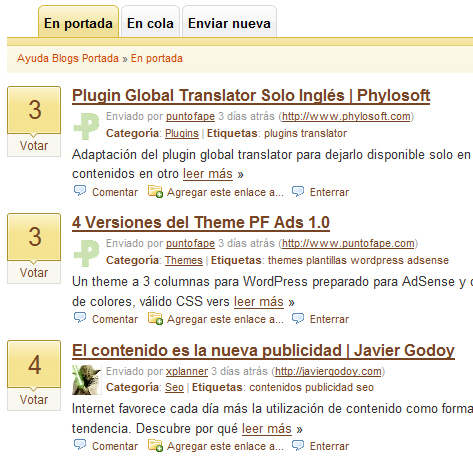Viewport: 473px width, 457px height.
Task: Click Comentar on Javier Godoy story
Action: coord(115,446)
